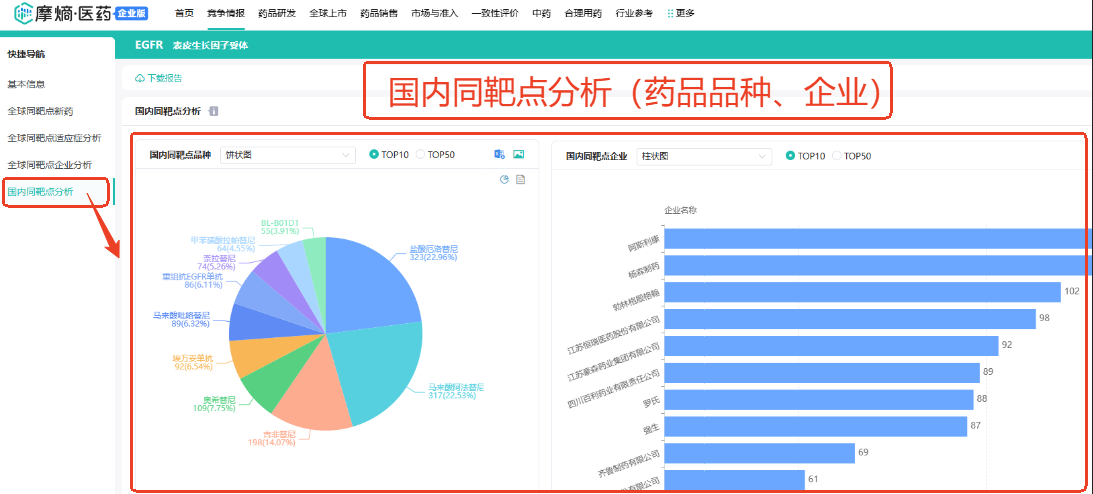Click the 勃林格殷格翰 bar with value 102
Viewport: 1093px width, 494px height.
pyautogui.click(x=860, y=291)
